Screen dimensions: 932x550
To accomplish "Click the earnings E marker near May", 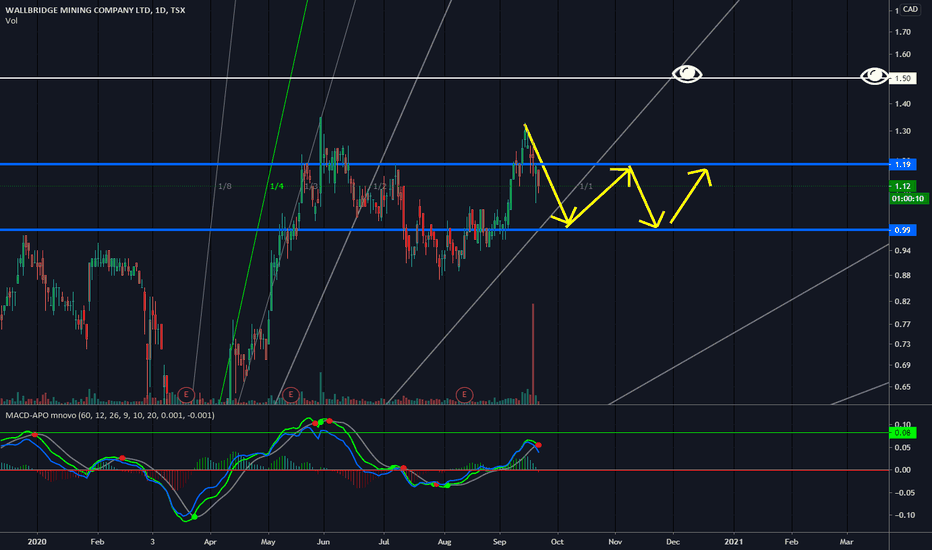I will pos(291,394).
